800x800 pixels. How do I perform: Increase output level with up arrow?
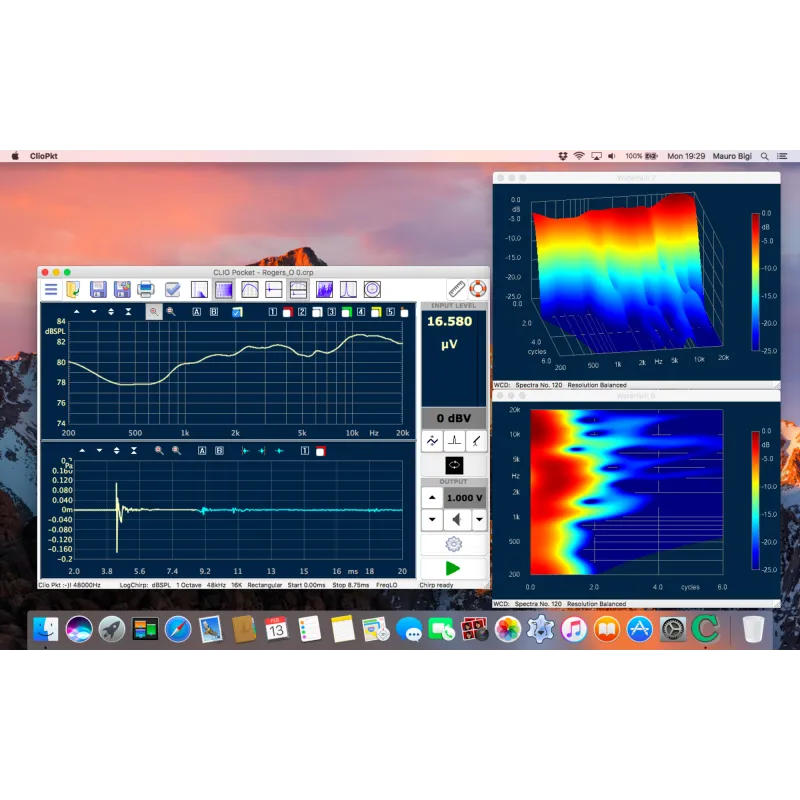[x=432, y=497]
